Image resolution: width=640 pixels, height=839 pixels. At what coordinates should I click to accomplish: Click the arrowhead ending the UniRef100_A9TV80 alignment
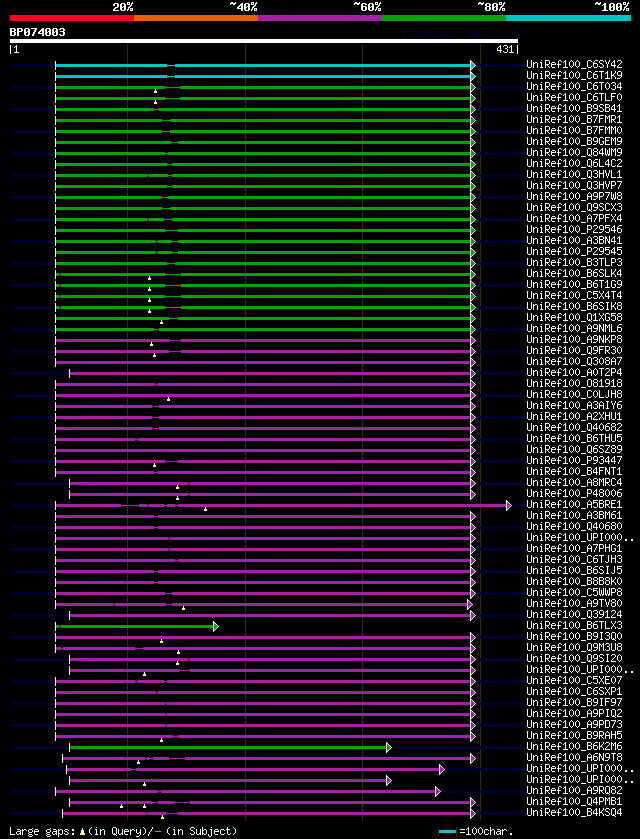tap(469, 604)
